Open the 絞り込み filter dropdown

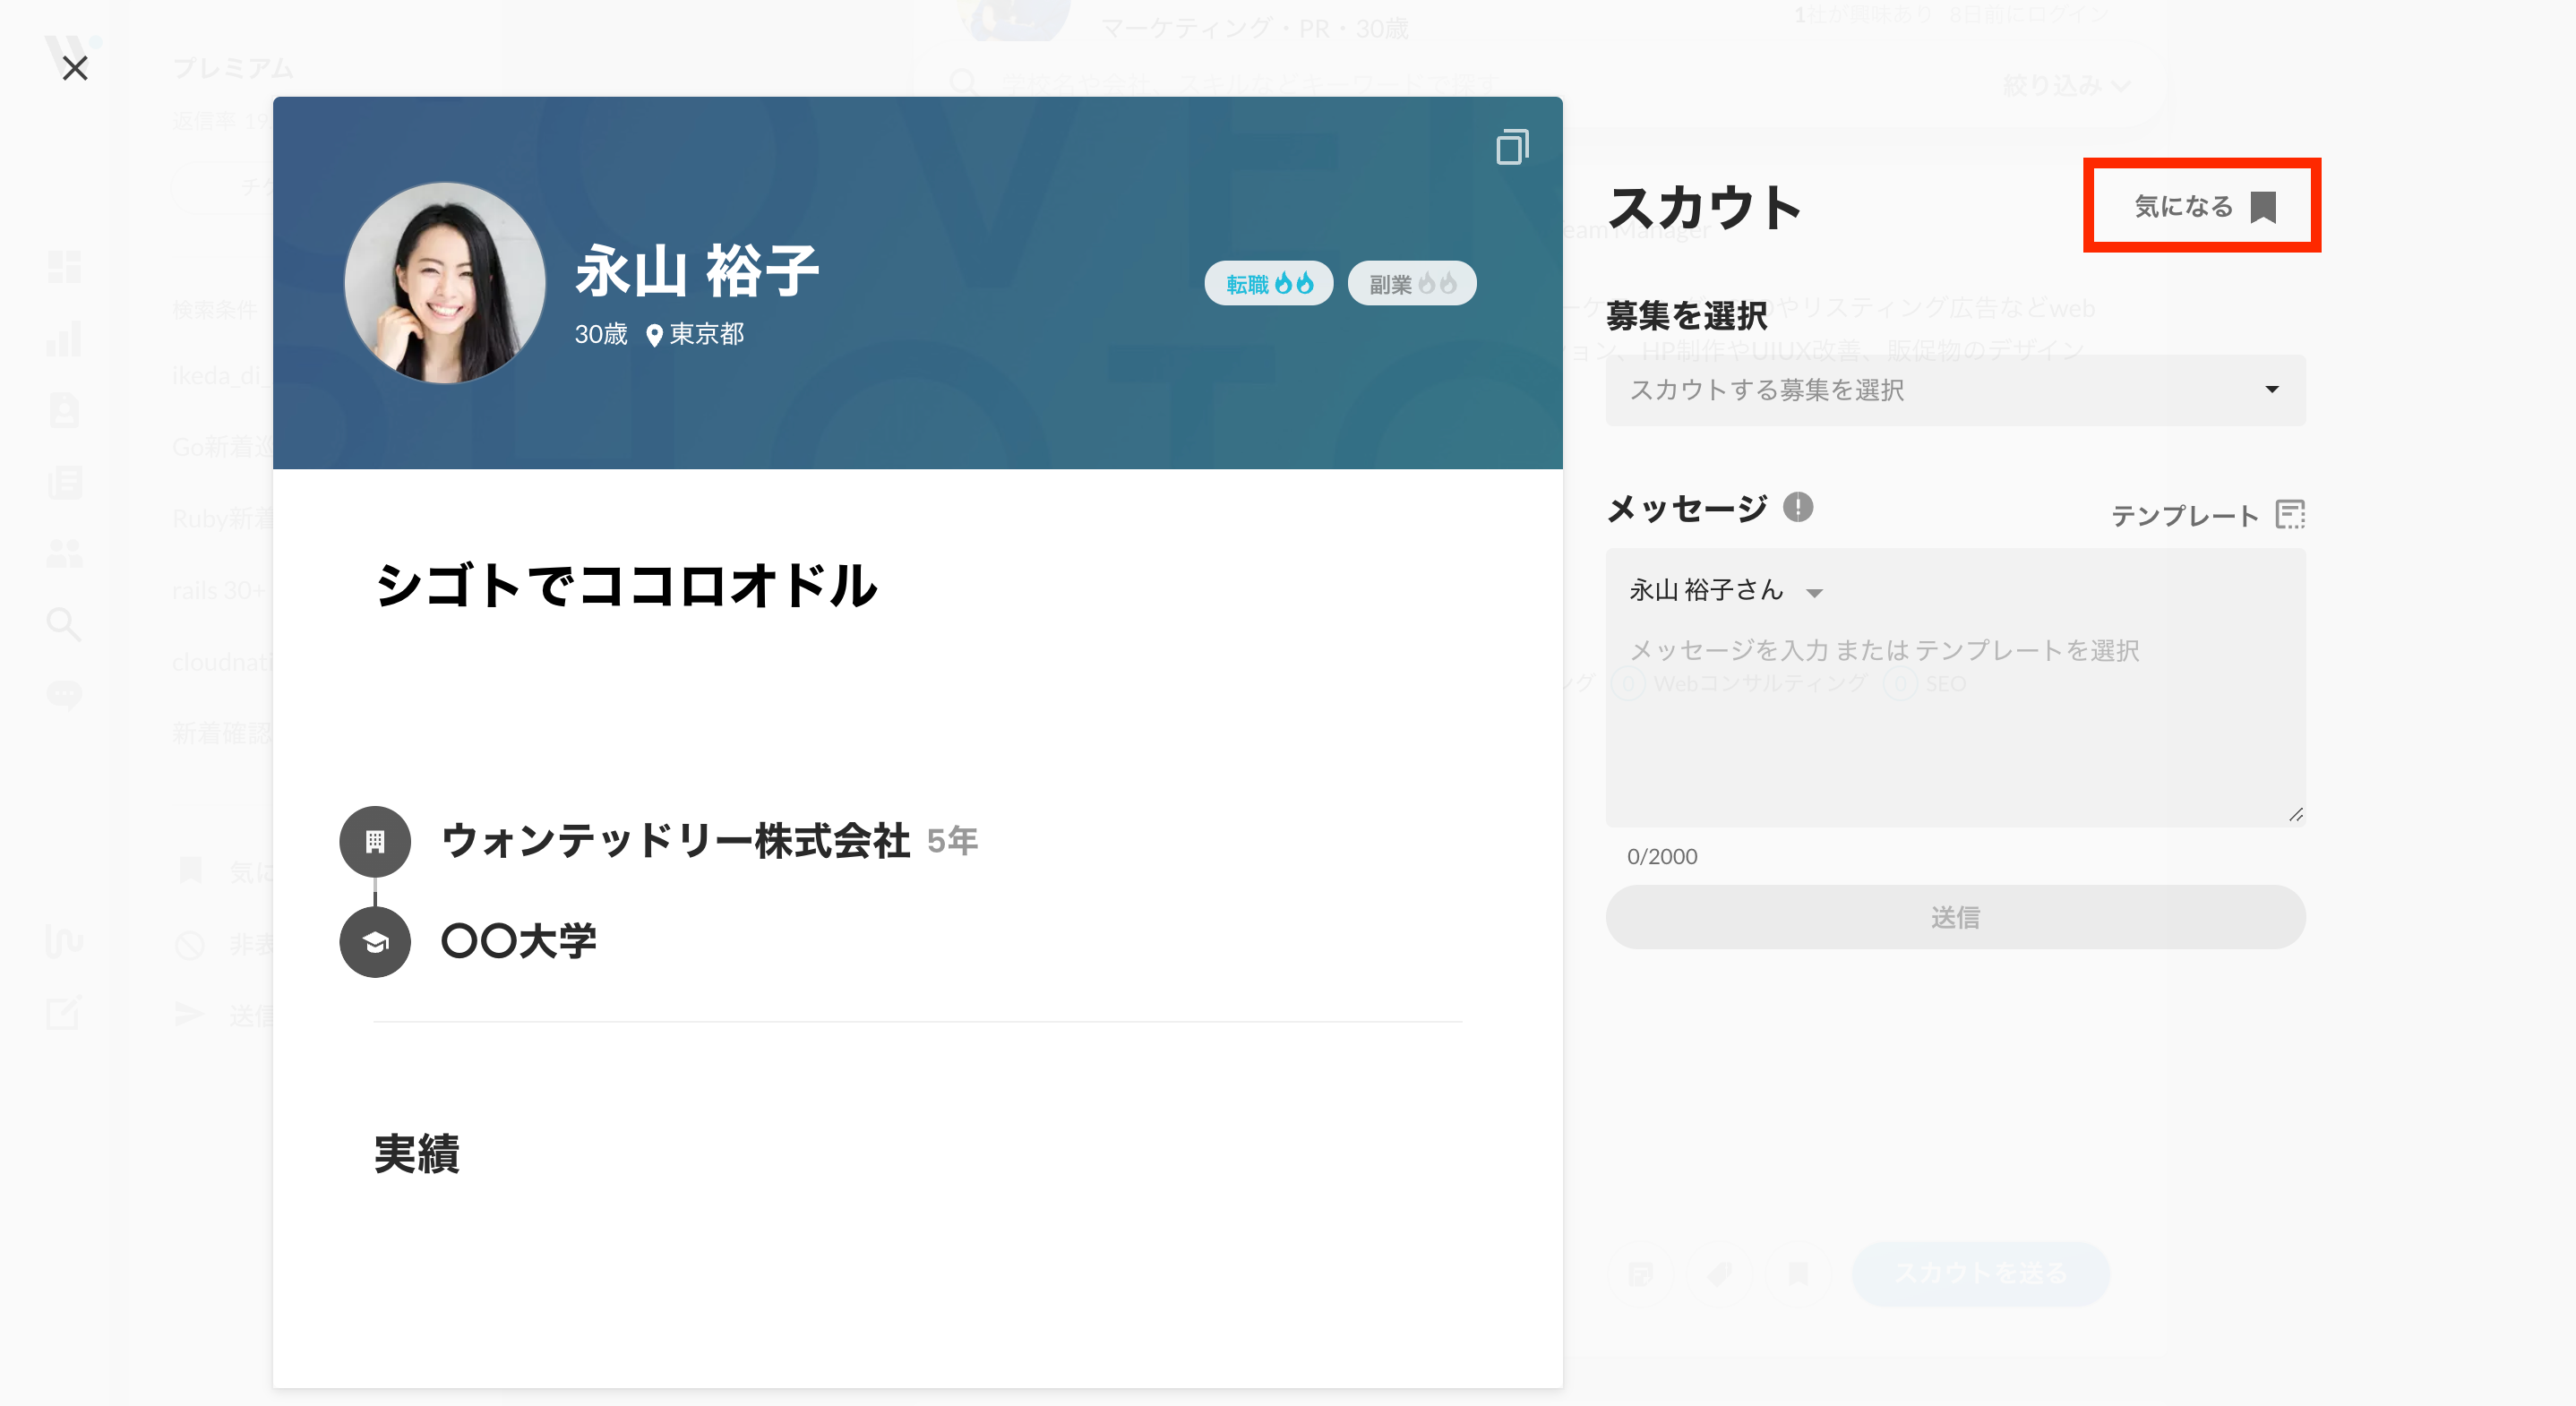tap(2066, 85)
